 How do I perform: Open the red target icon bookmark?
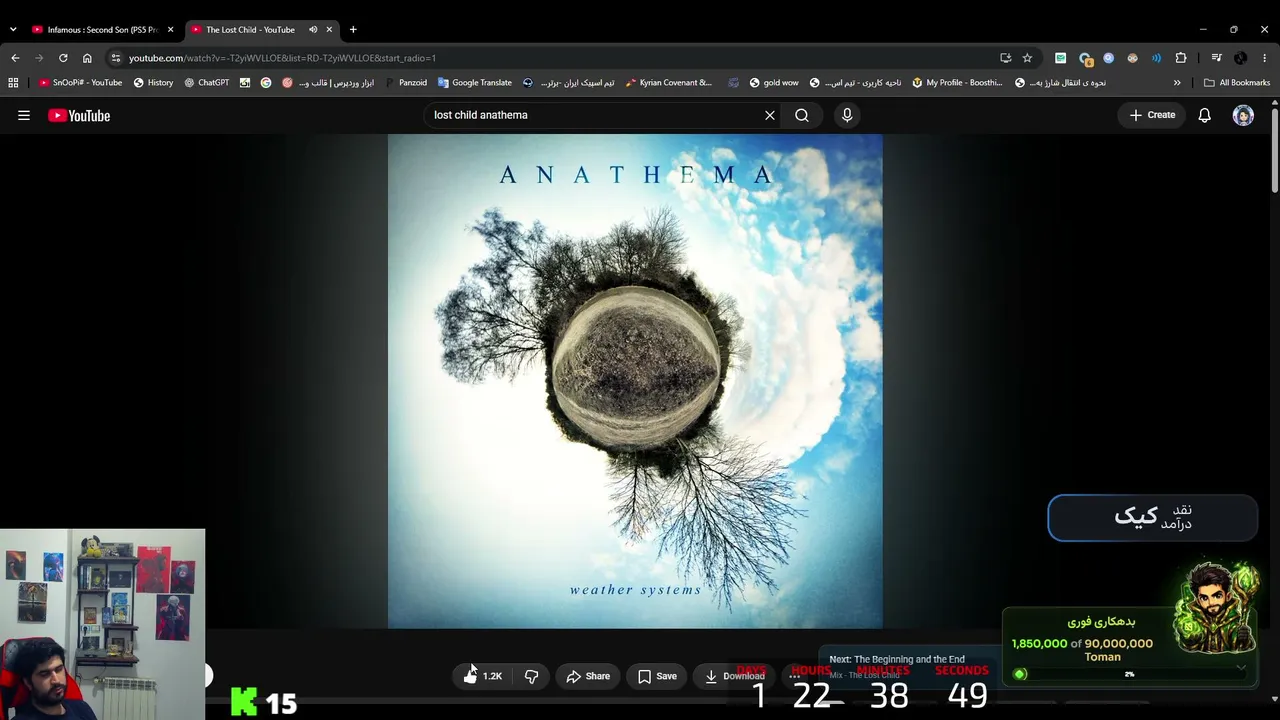click(x=288, y=83)
